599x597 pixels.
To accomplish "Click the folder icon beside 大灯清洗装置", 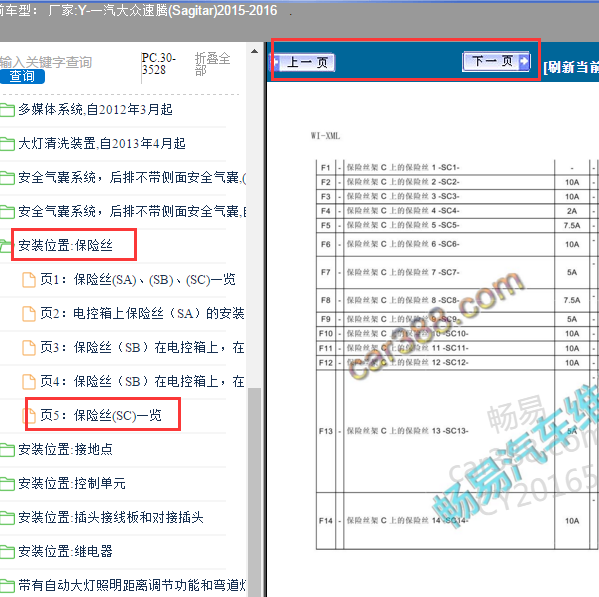I will (7, 144).
